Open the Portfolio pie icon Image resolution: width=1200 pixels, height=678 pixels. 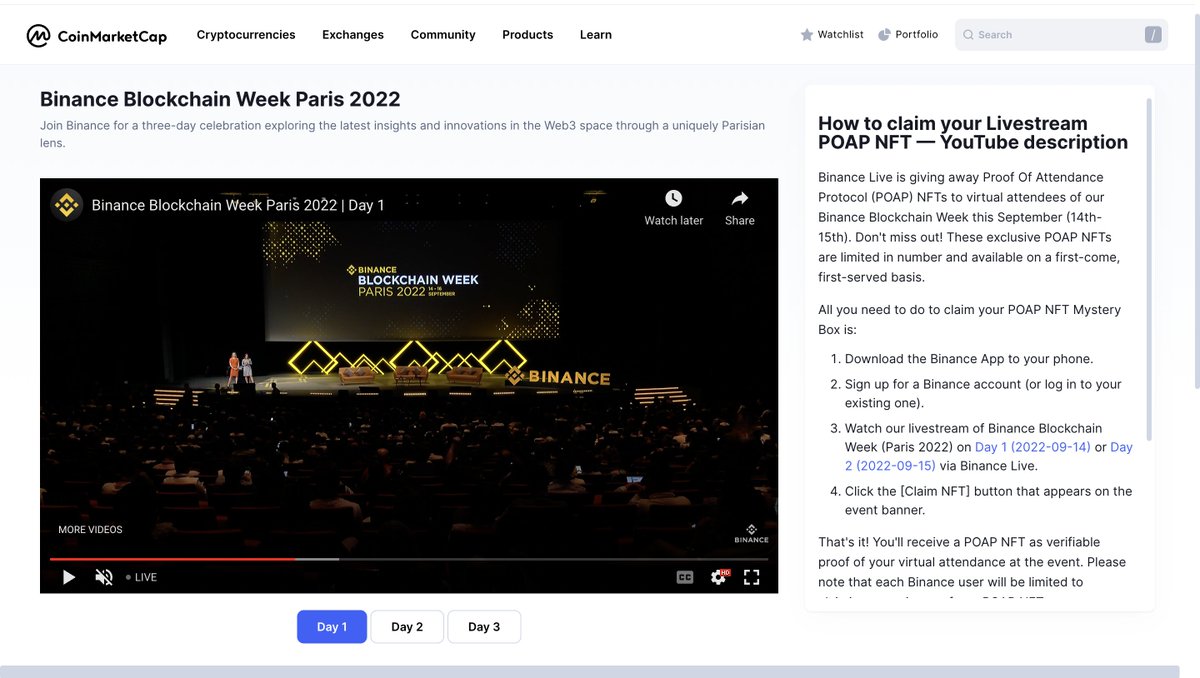[x=884, y=35]
